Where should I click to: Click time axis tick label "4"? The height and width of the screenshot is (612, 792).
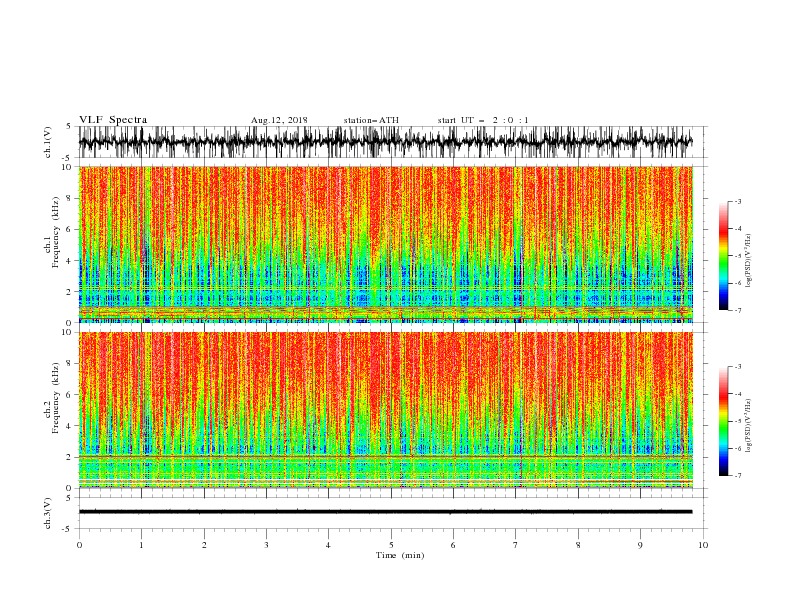click(x=328, y=545)
